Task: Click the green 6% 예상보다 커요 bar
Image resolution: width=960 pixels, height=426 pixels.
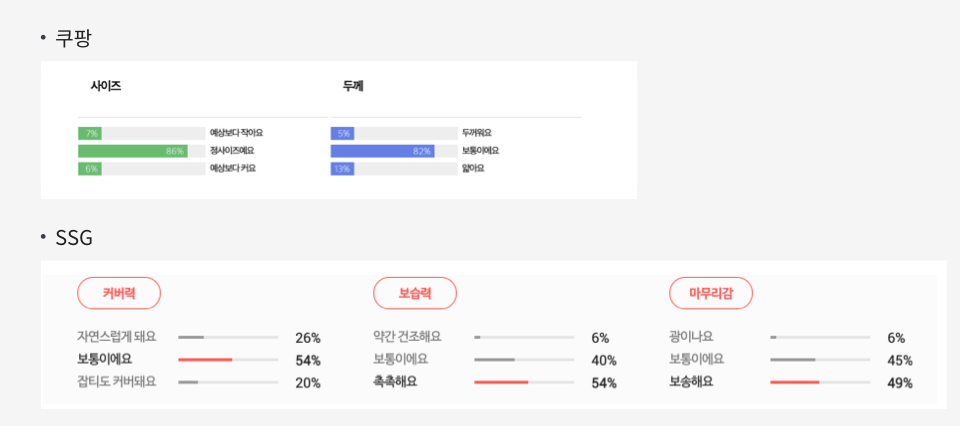Action: click(x=90, y=169)
